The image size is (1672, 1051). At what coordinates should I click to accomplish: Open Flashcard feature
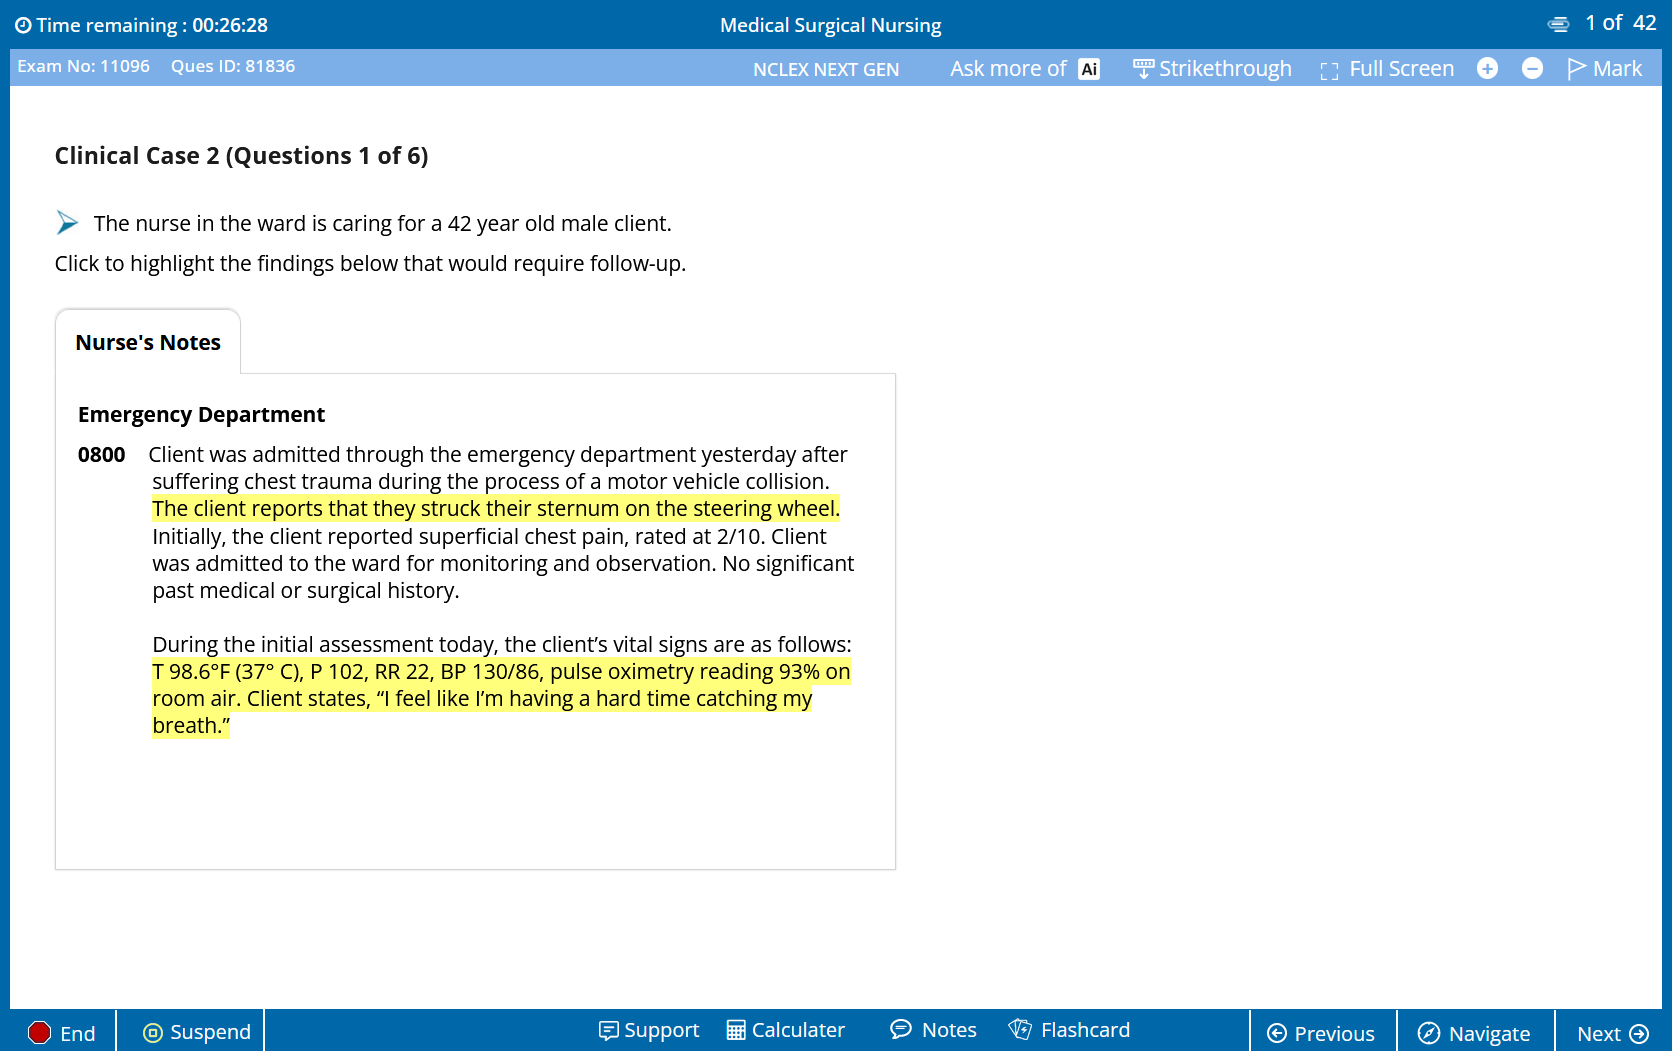(x=1070, y=1030)
